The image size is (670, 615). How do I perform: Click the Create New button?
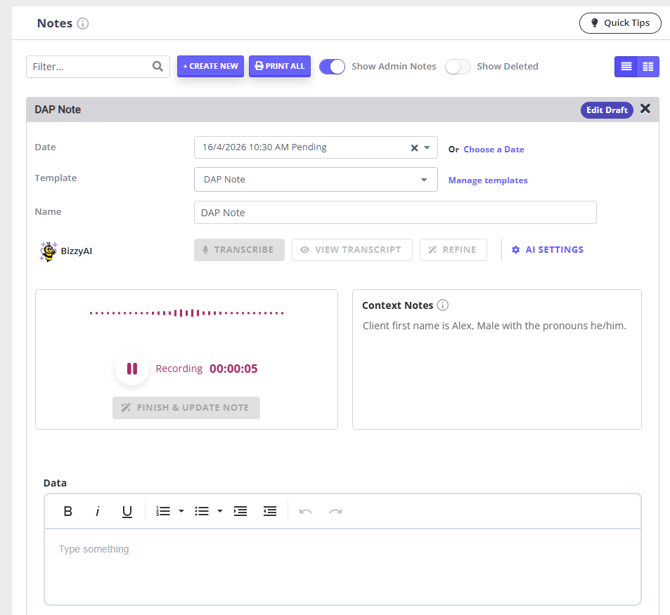tap(211, 66)
